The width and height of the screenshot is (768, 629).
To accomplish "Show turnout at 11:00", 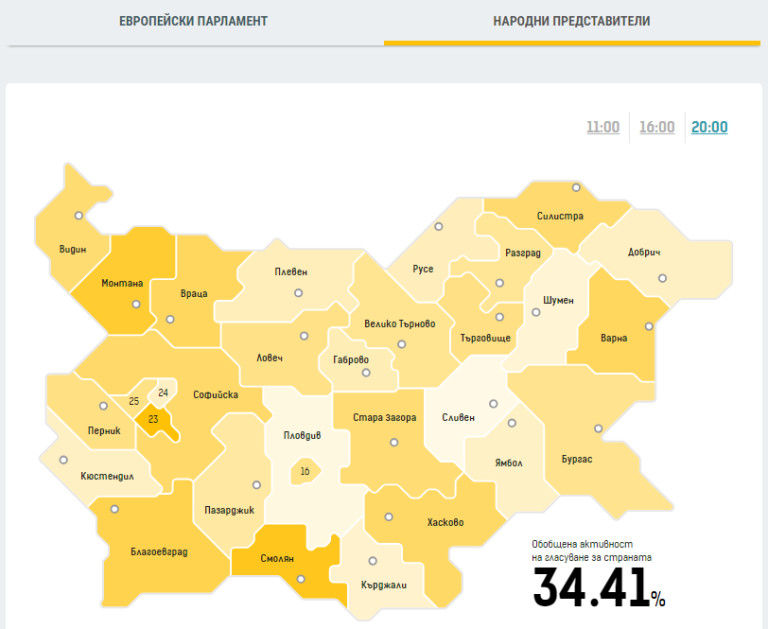I will (603, 127).
